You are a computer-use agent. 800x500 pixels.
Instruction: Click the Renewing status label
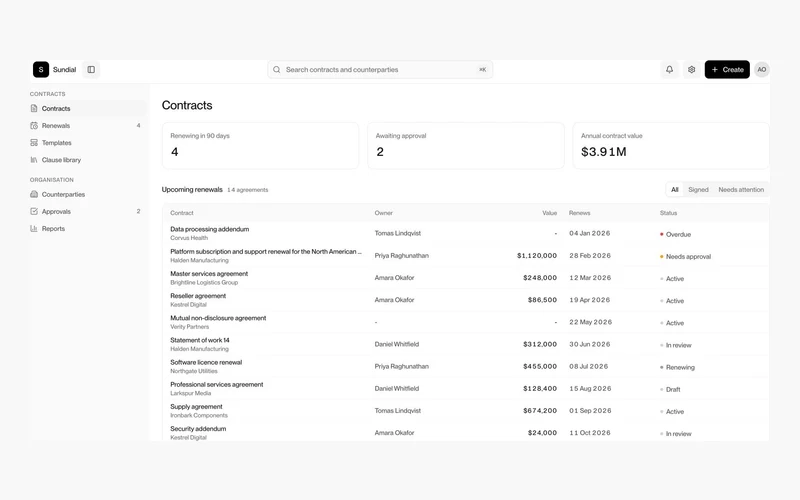[680, 367]
